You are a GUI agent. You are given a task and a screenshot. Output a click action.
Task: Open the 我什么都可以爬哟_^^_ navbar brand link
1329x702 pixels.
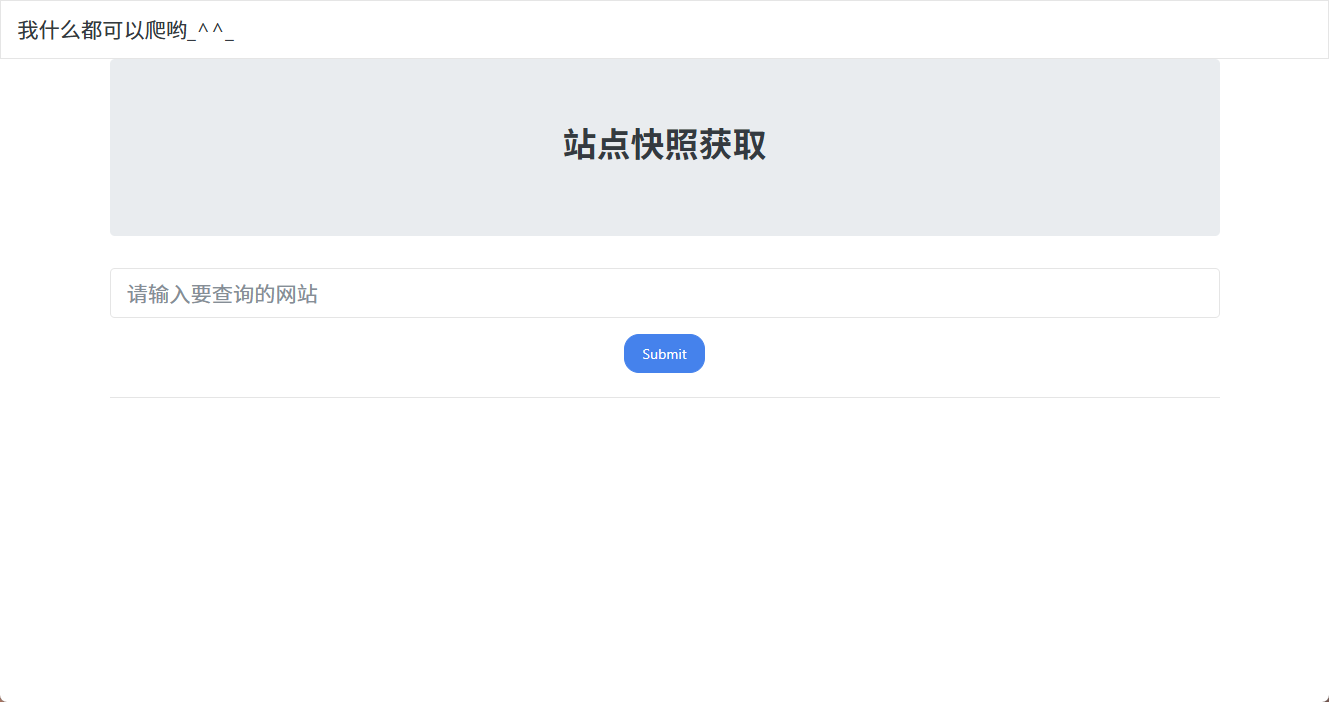(126, 30)
